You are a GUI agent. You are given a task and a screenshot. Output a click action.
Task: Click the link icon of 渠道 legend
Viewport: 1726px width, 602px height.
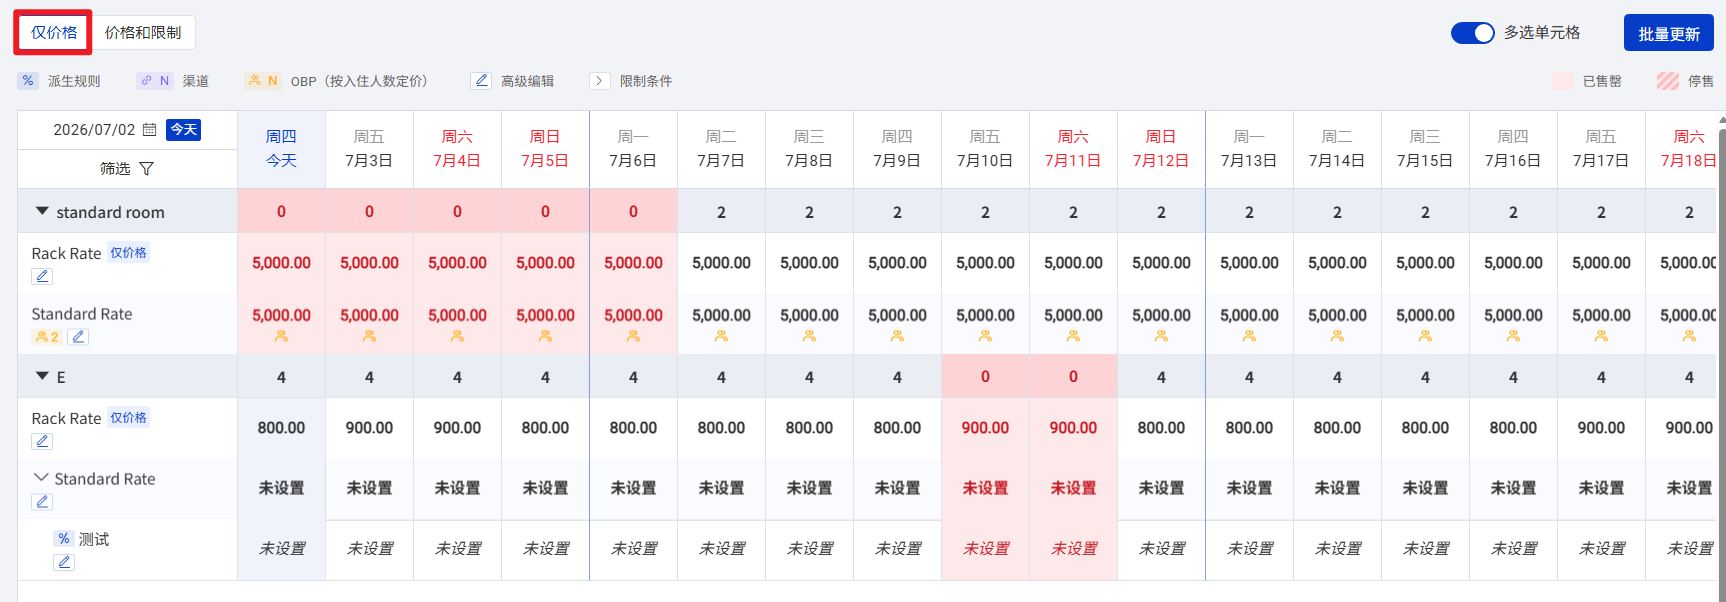(146, 81)
